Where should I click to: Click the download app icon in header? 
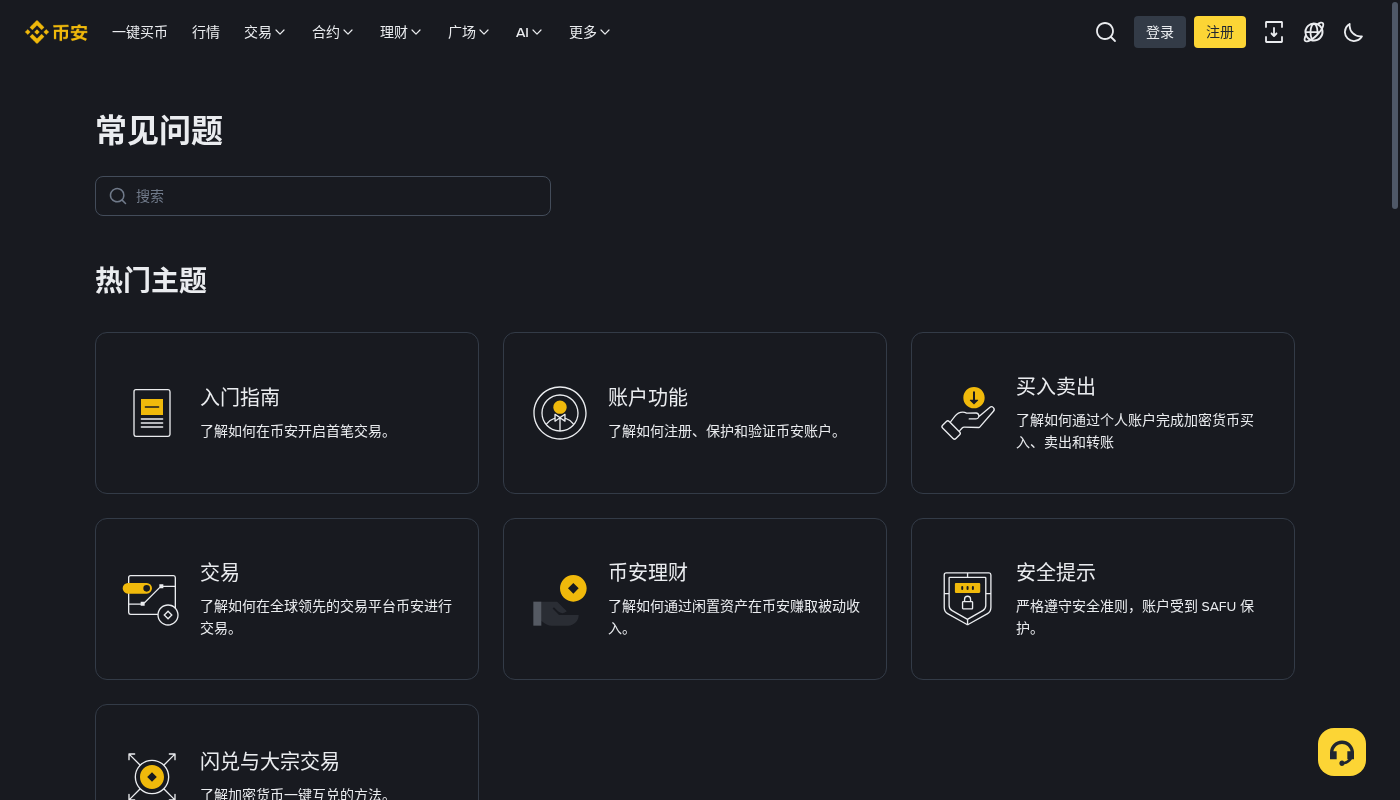[1274, 32]
